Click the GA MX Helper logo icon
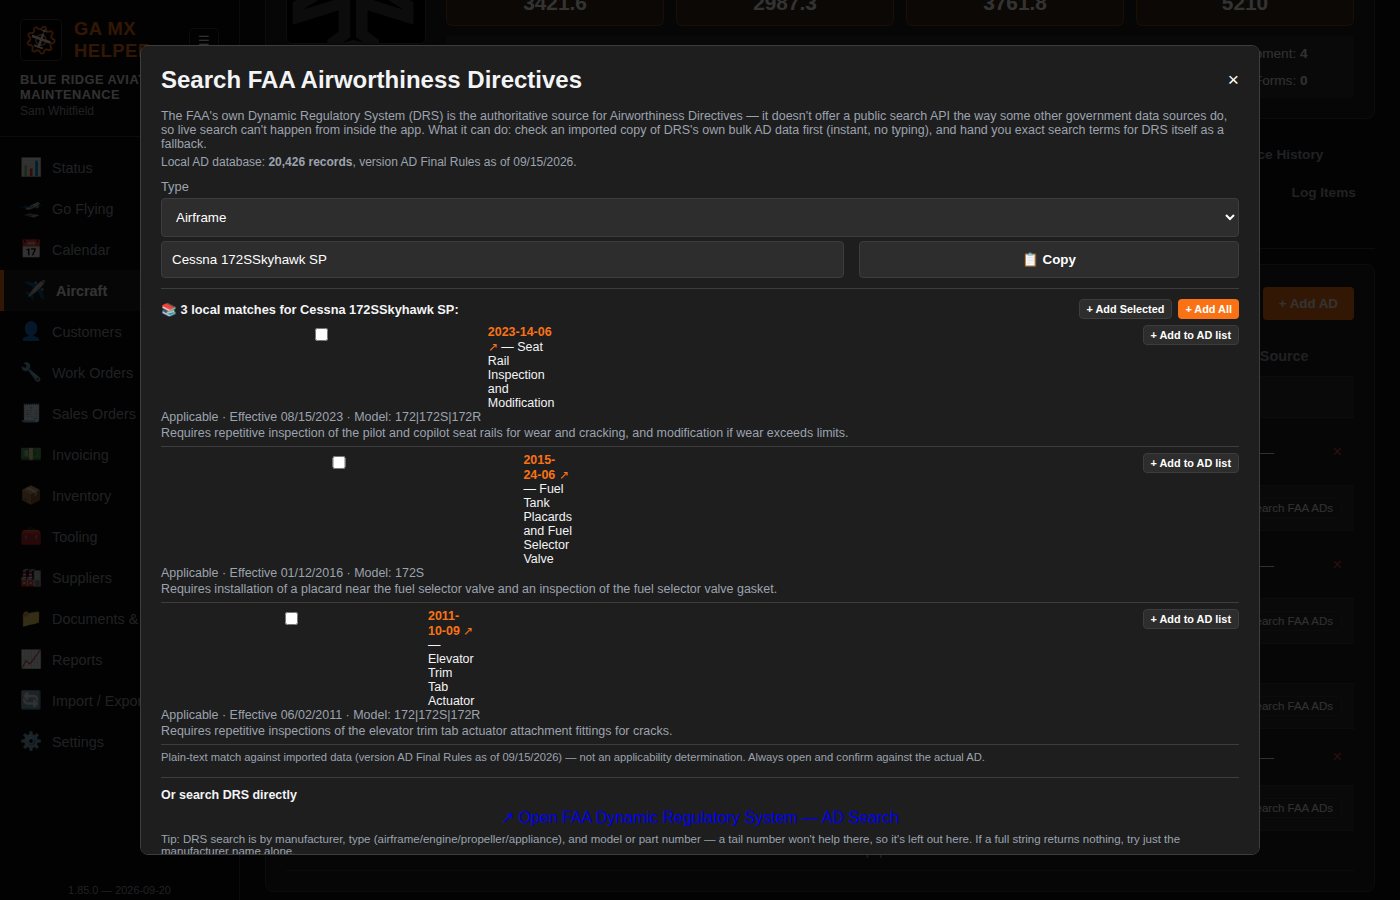Image resolution: width=1400 pixels, height=900 pixels. [41, 40]
